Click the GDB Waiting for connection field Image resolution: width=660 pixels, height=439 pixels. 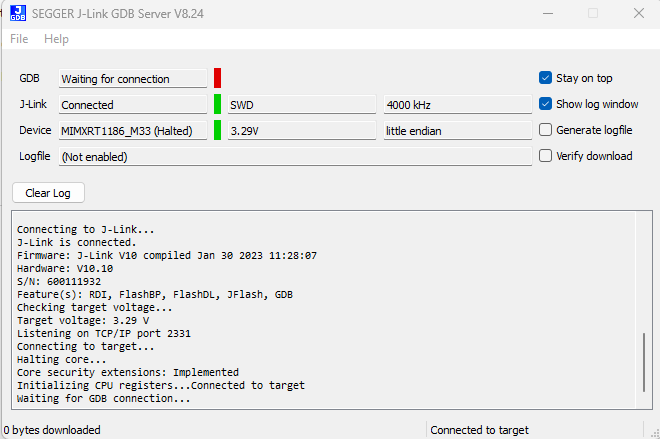point(132,79)
